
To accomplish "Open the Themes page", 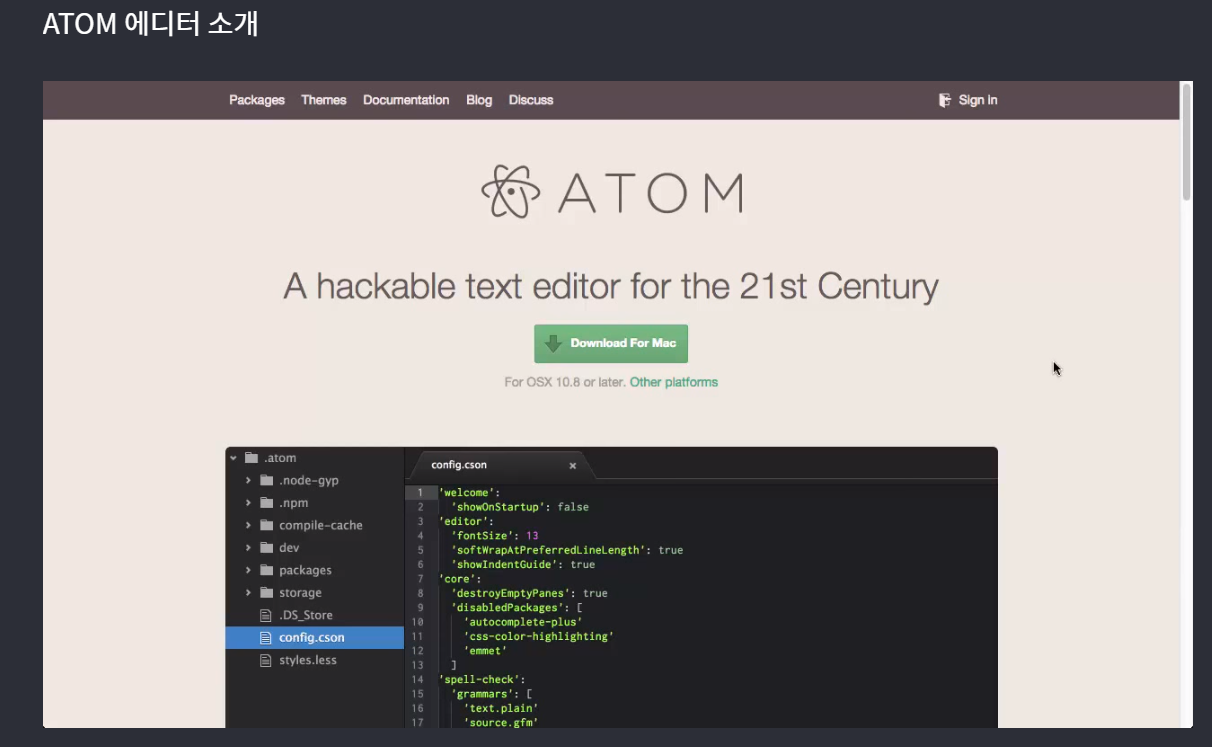I will point(324,100).
